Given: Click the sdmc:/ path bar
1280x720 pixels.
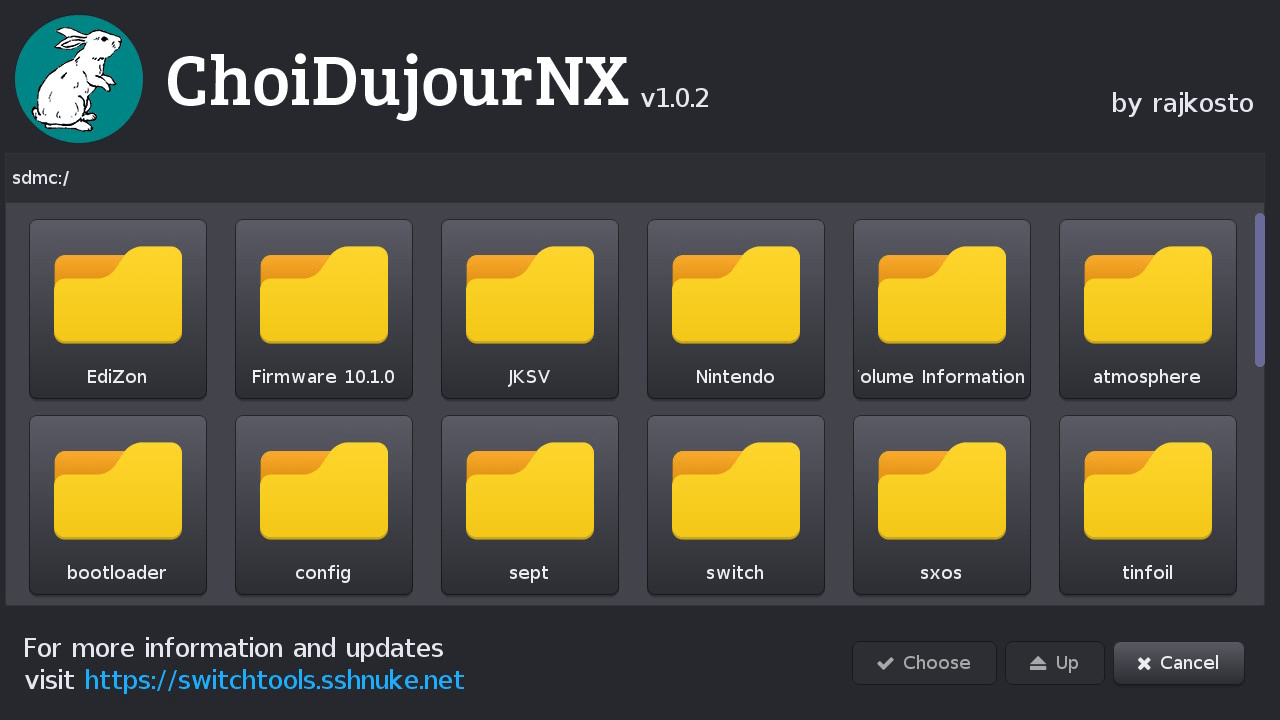Looking at the screenshot, I should click(x=635, y=178).
